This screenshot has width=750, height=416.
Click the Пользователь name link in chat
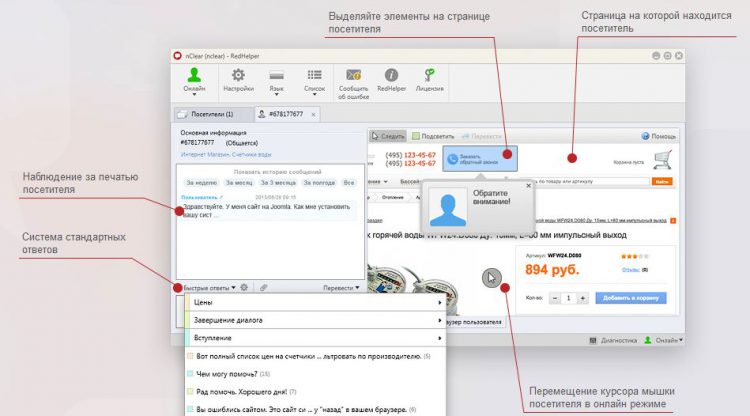point(199,197)
